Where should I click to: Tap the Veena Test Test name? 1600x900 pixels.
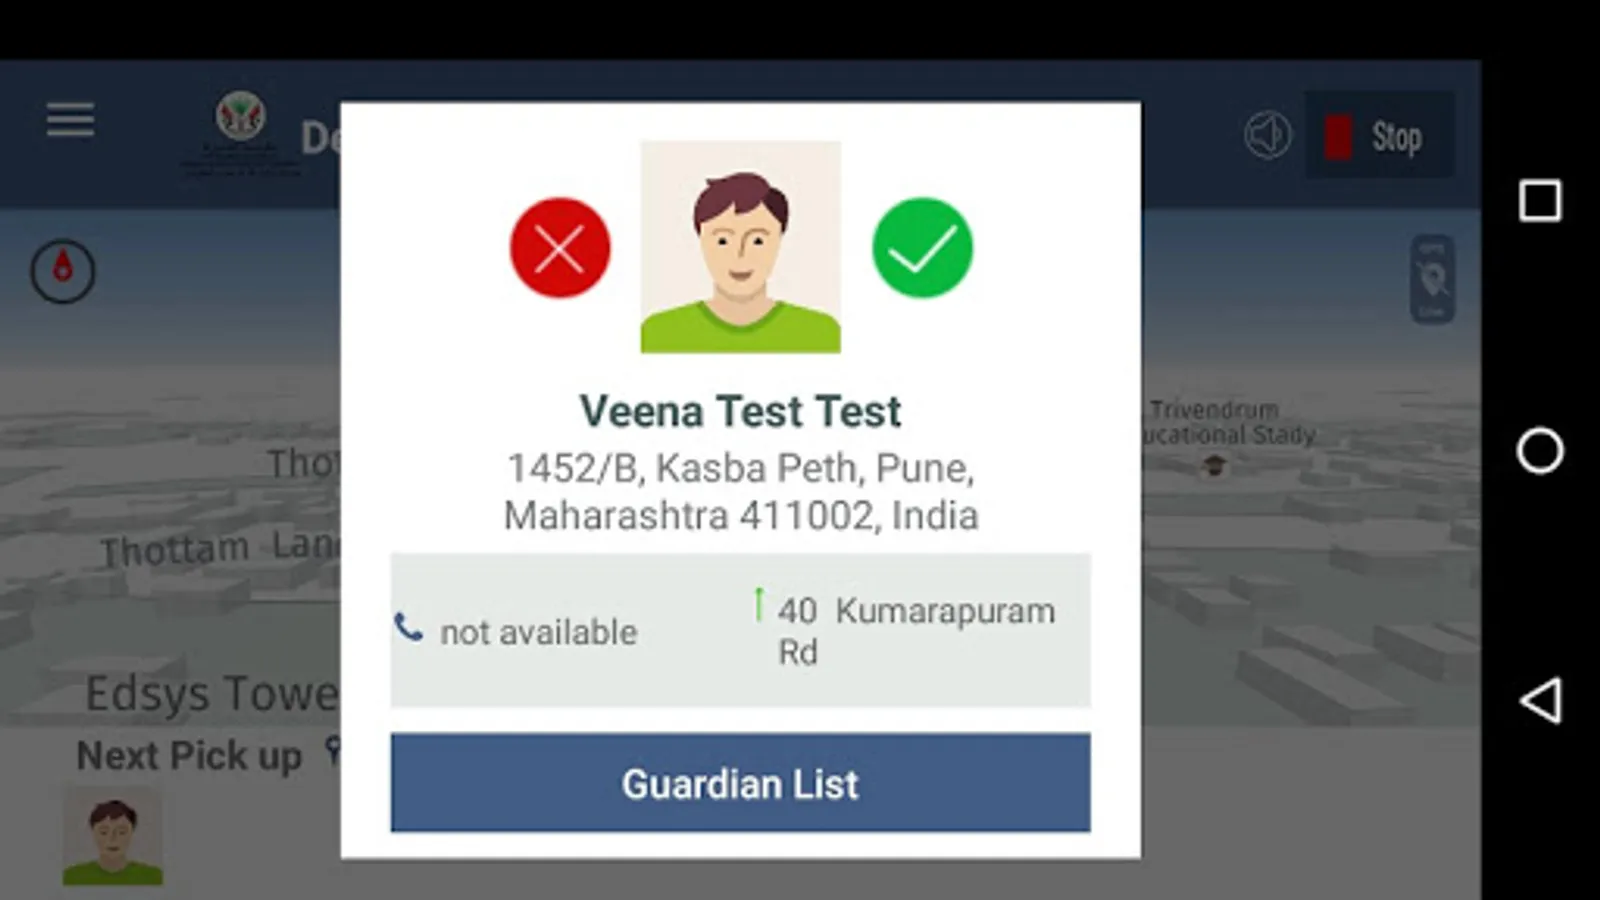(740, 411)
